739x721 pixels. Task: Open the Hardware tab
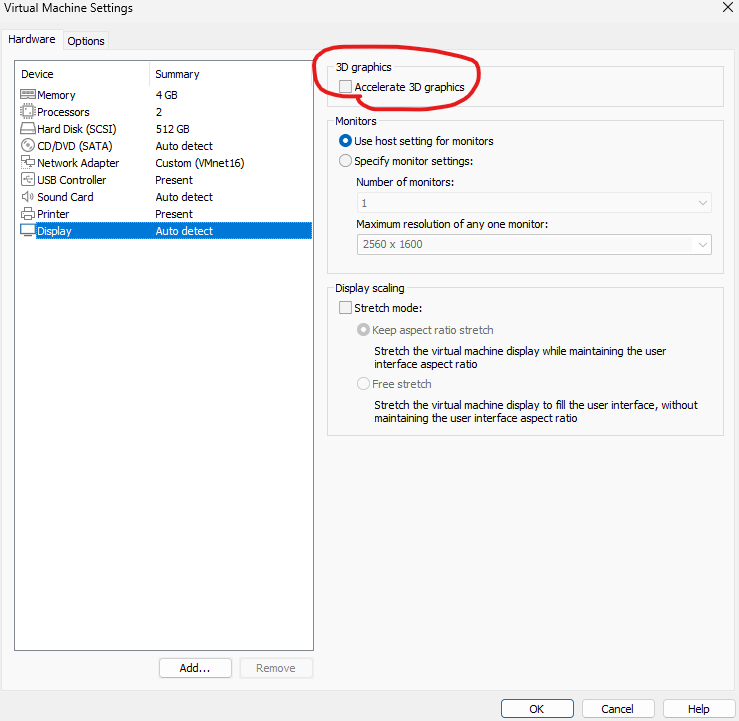point(32,40)
